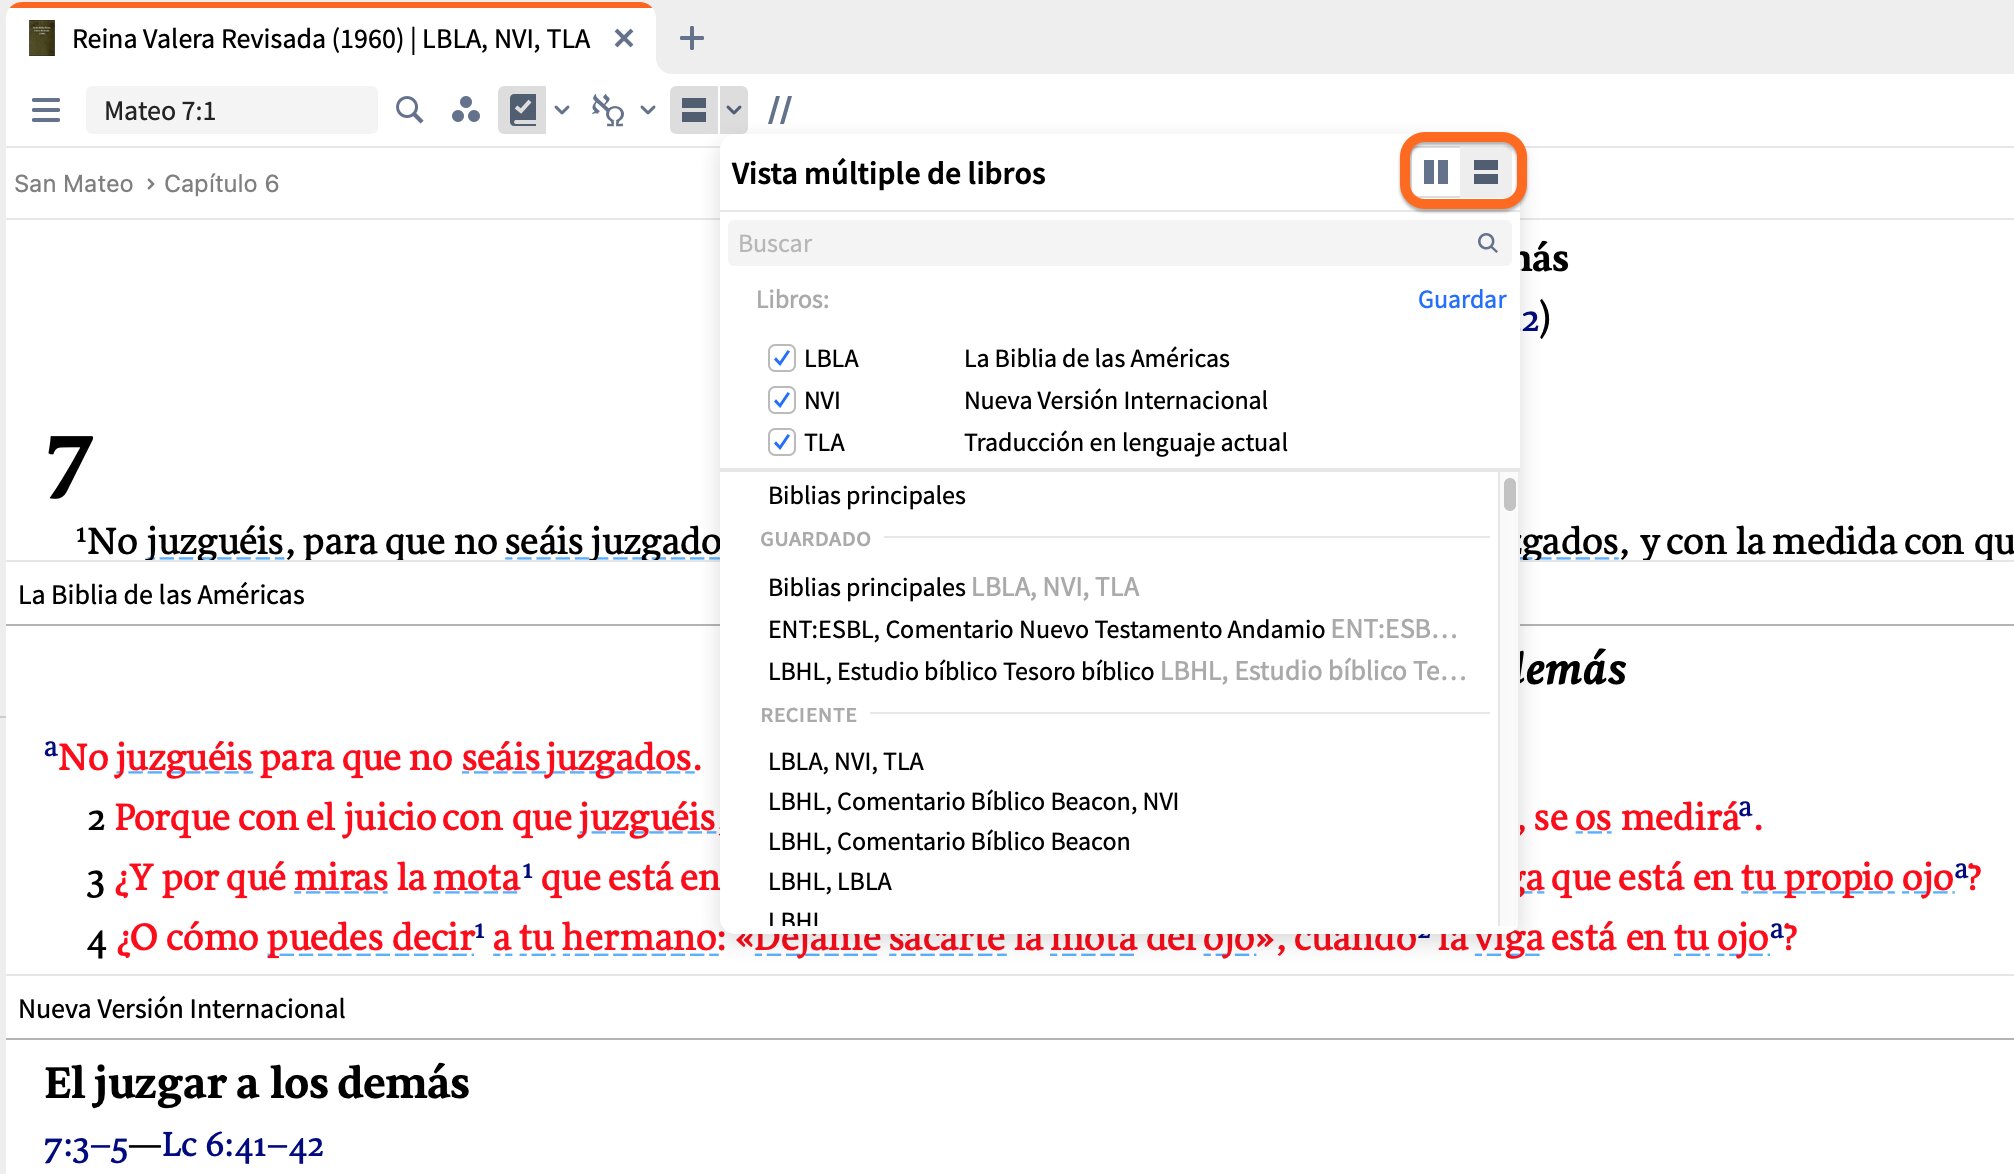The height and width of the screenshot is (1174, 2014).
Task: Uncheck the NVI checkbox
Action: coord(781,400)
